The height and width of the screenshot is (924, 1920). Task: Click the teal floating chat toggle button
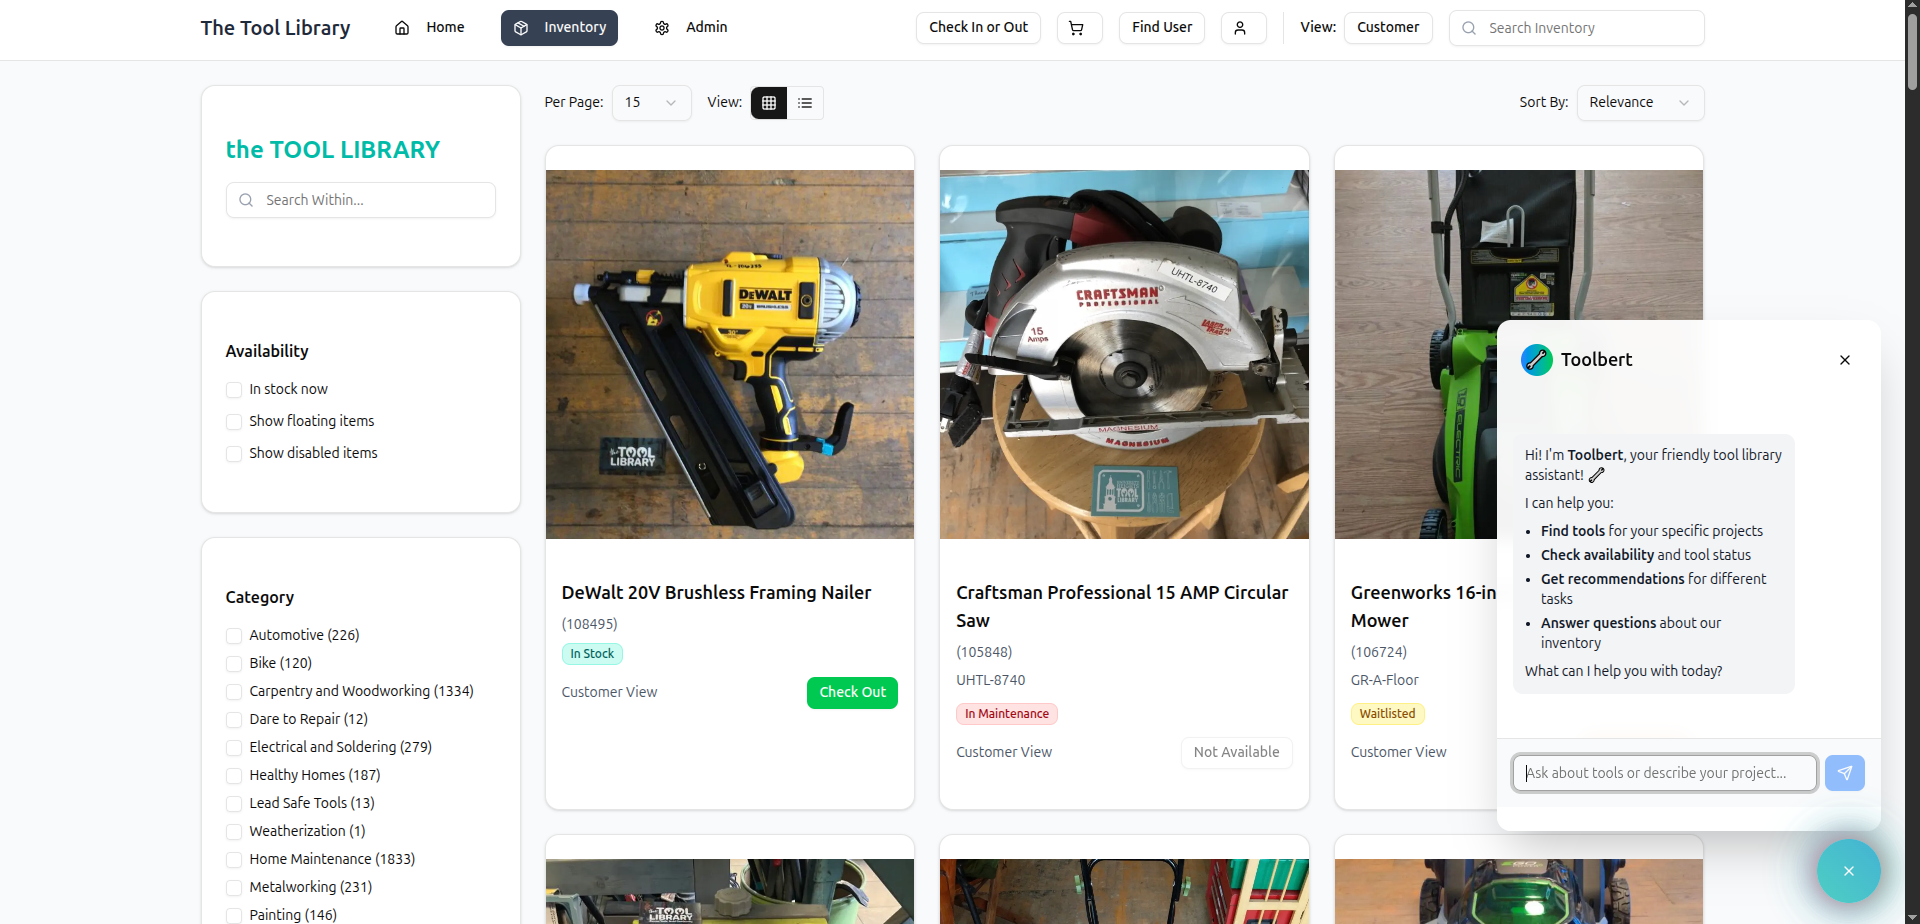pos(1848,871)
